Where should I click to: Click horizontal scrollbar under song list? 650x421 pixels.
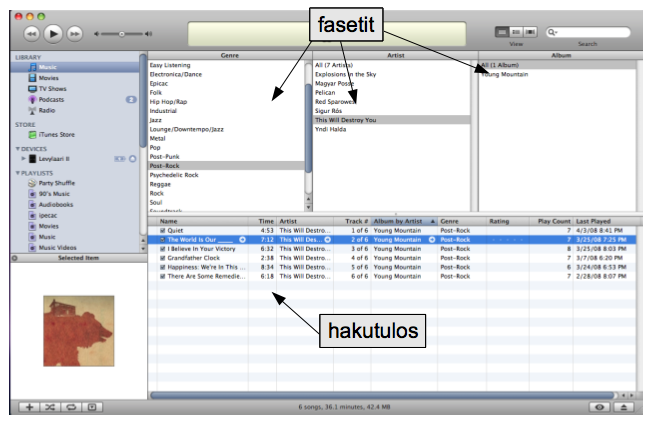(x=381, y=396)
